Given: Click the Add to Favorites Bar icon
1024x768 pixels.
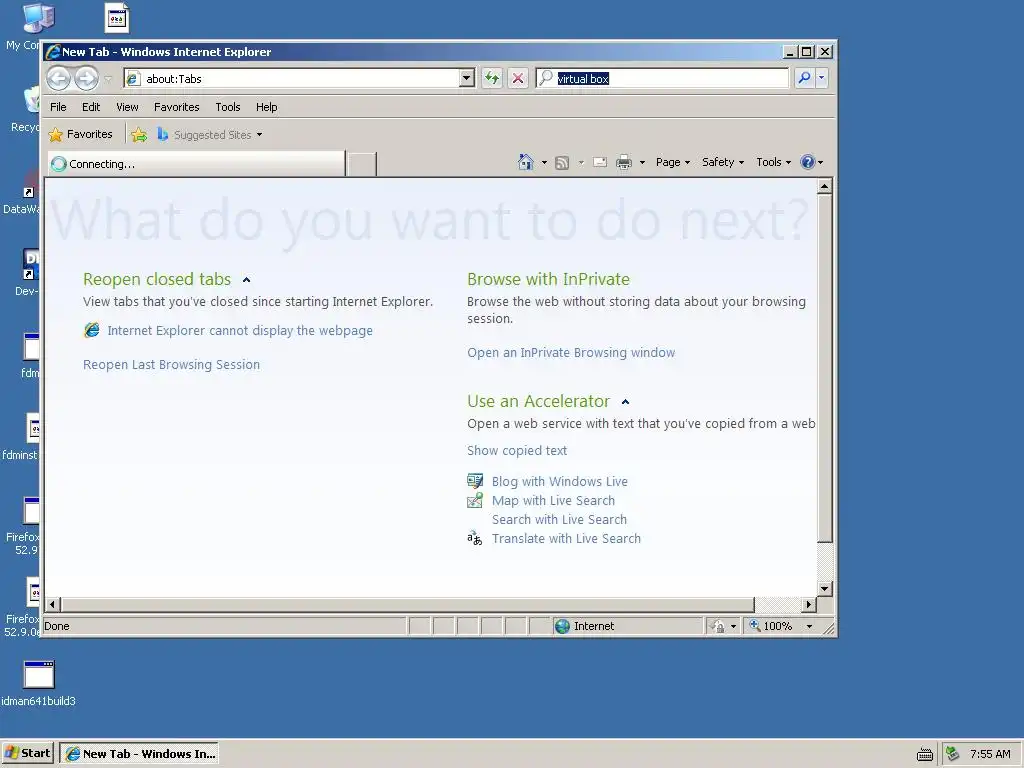Looking at the screenshot, I should pos(139,135).
